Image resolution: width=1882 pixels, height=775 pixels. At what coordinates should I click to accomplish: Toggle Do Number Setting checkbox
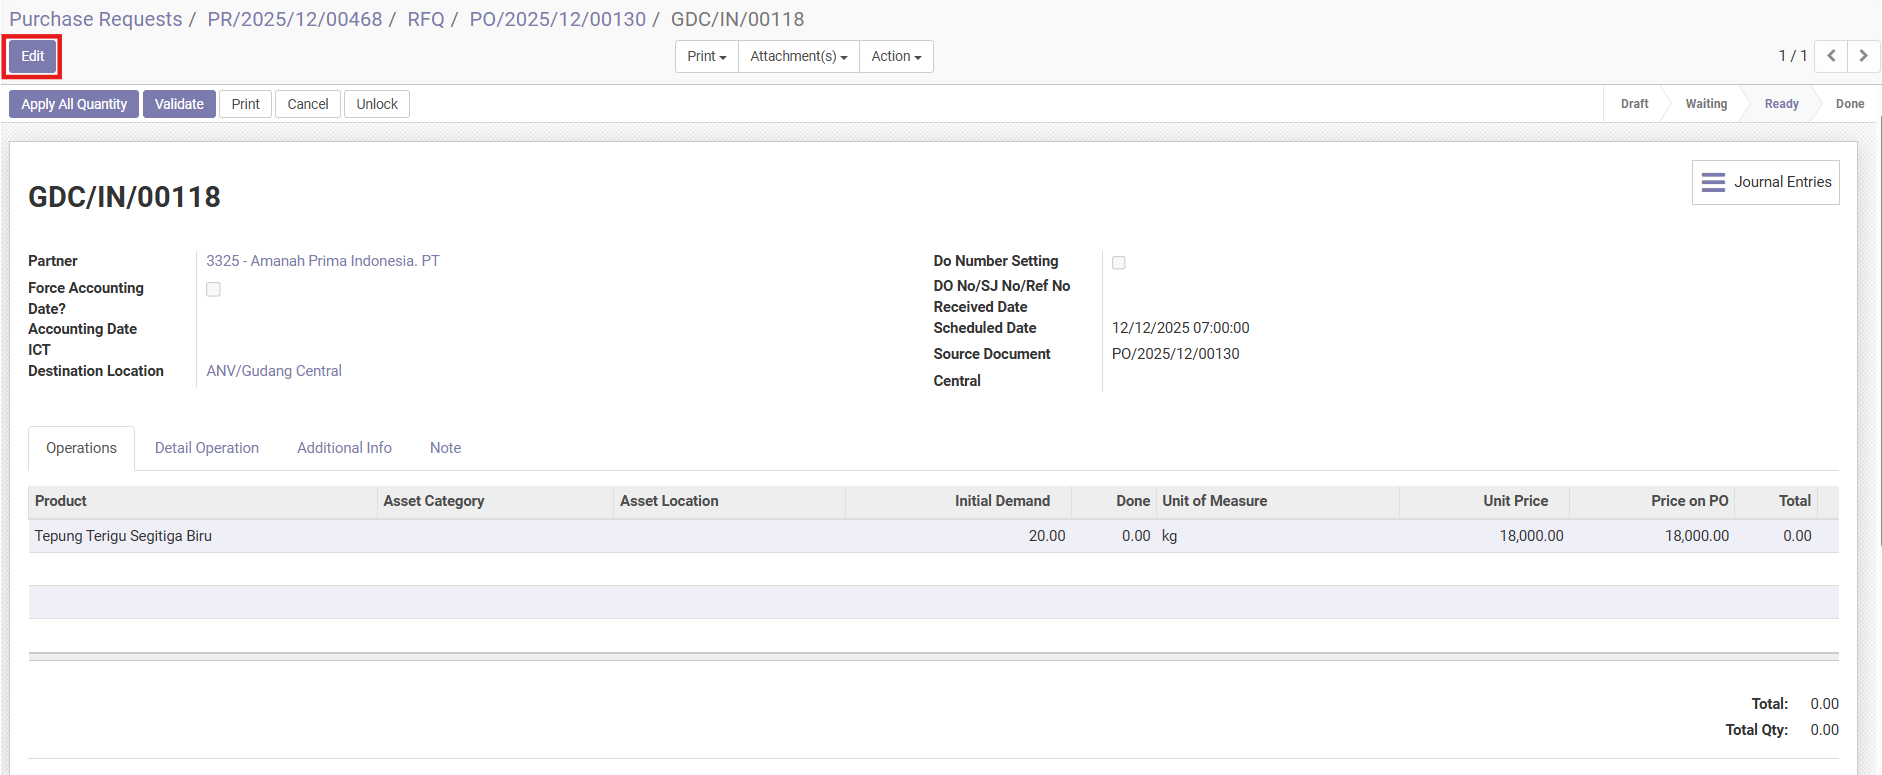click(1119, 262)
